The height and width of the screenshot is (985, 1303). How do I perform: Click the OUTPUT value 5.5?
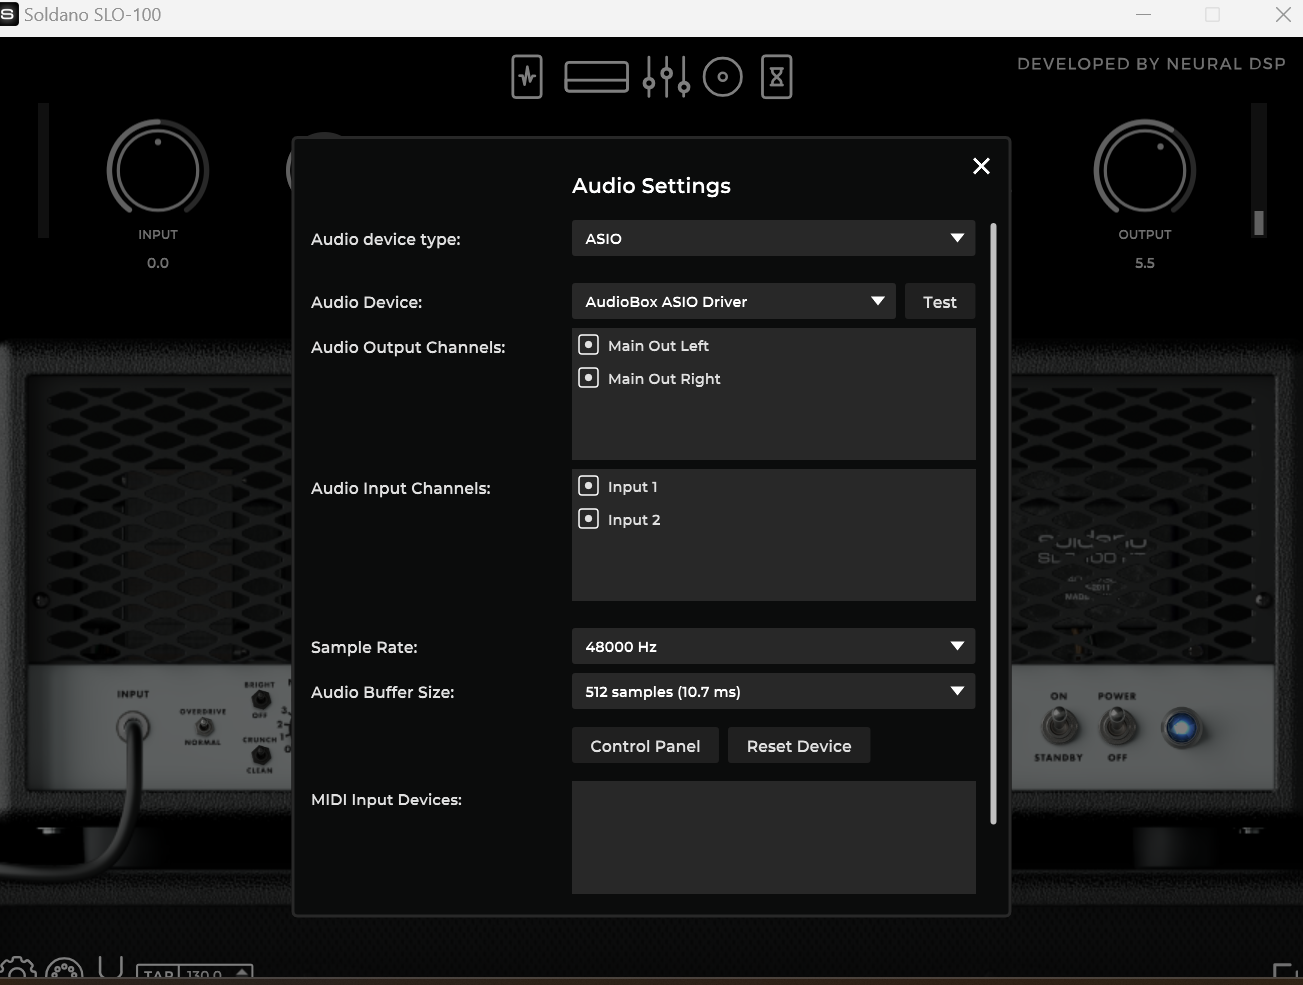[x=1145, y=263]
